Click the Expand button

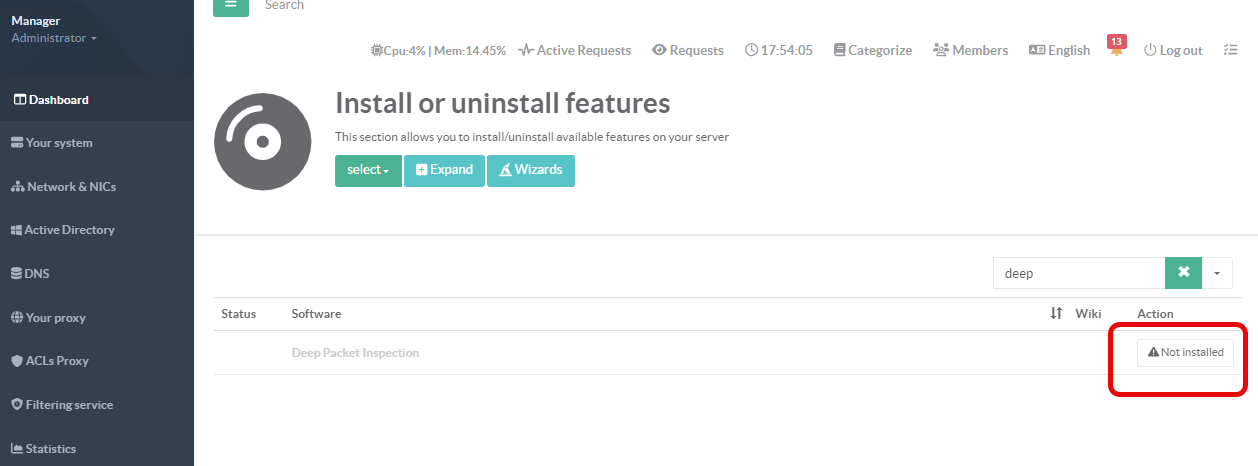click(444, 170)
